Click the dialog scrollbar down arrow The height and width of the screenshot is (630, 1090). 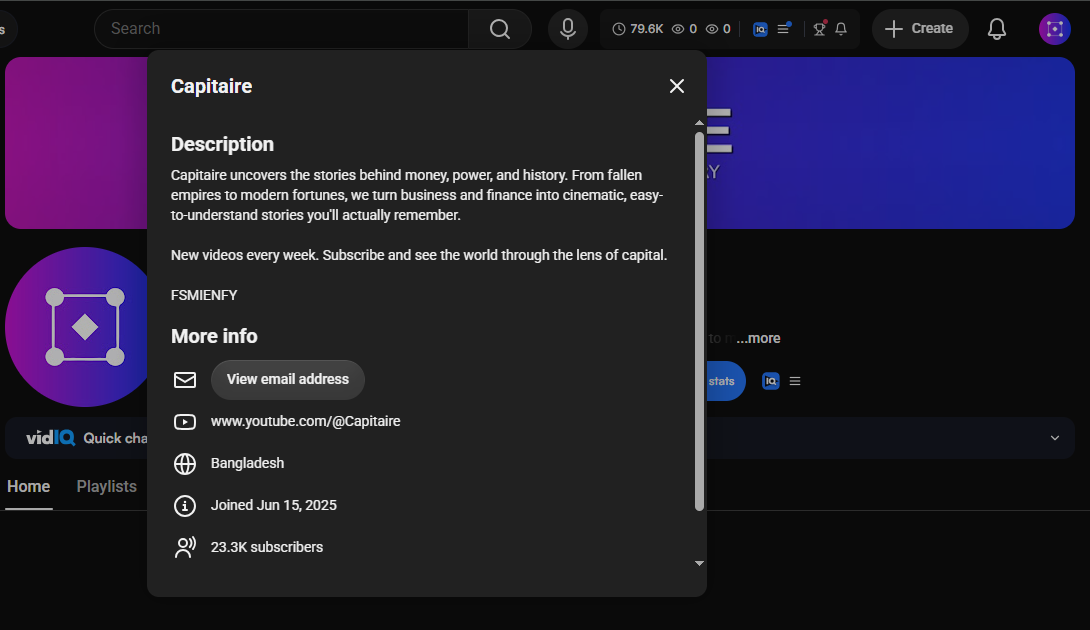pos(699,563)
